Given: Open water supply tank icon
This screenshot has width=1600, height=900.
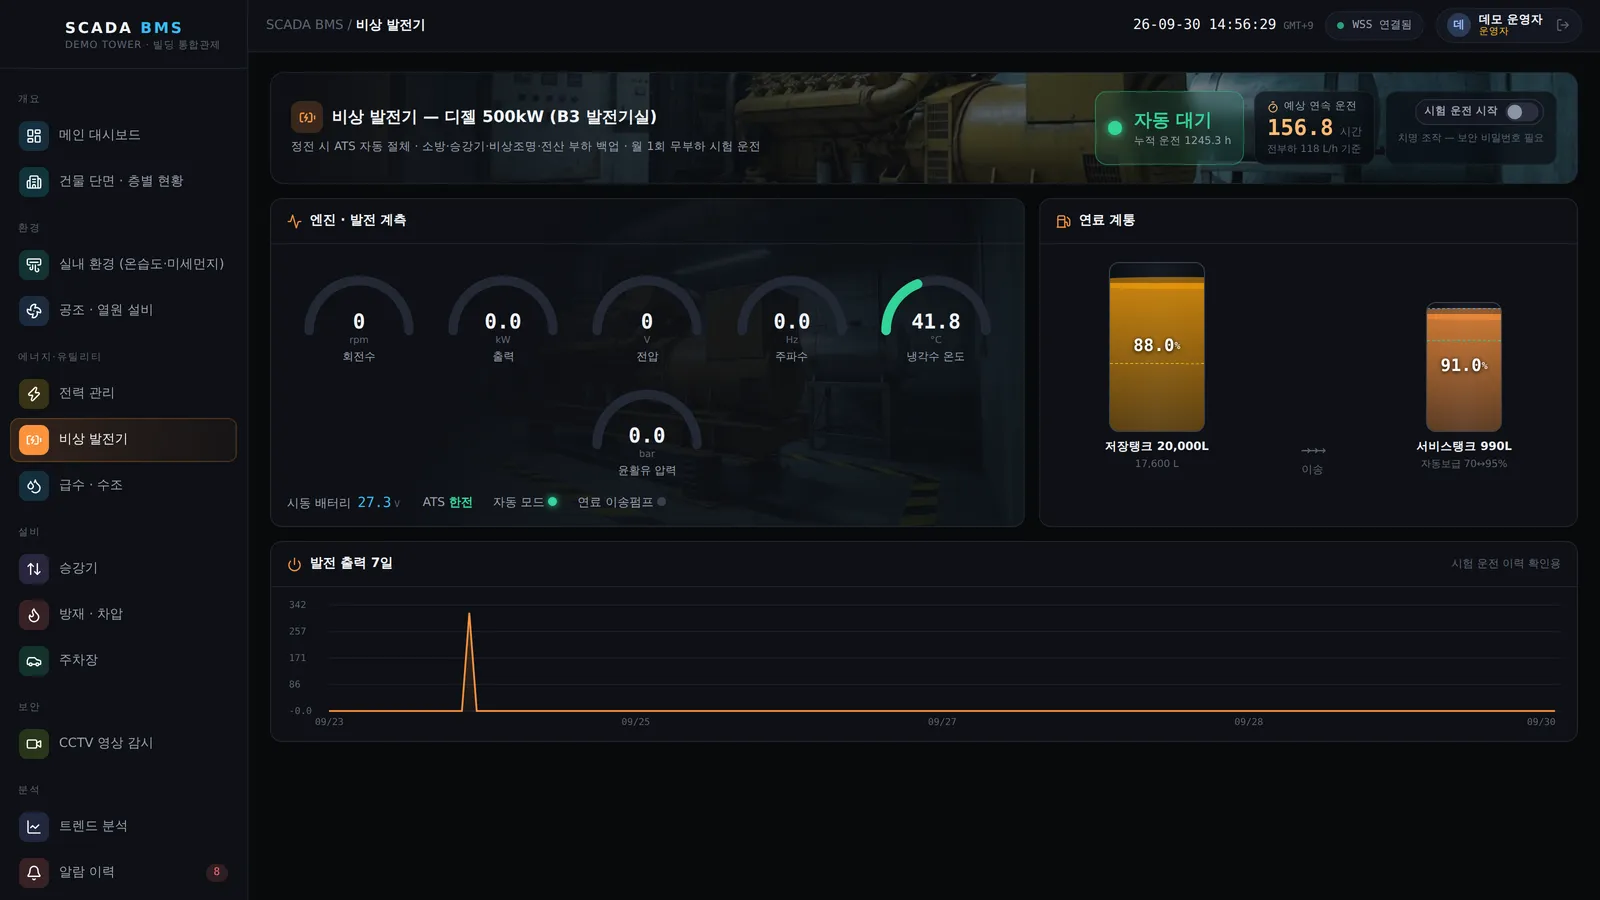Looking at the screenshot, I should 34,485.
